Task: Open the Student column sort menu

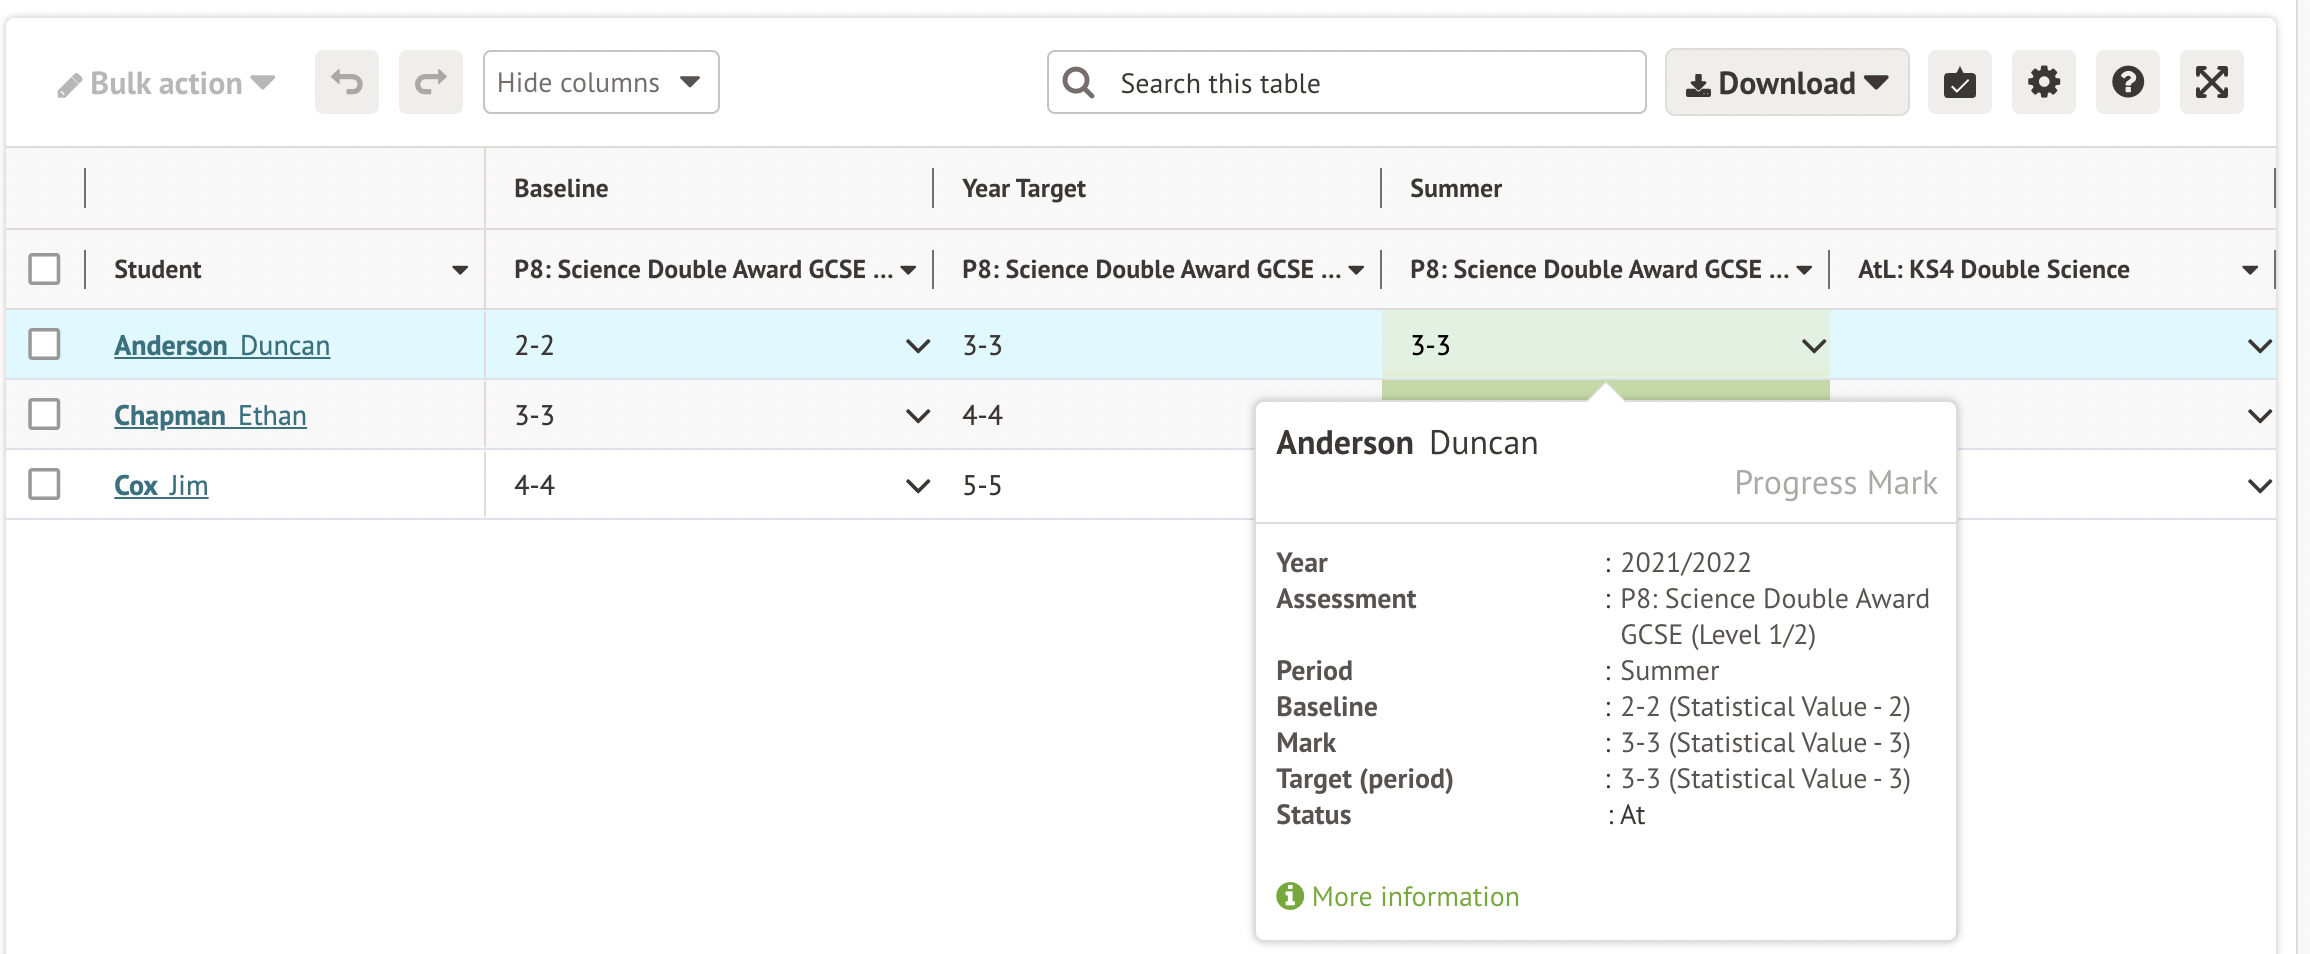Action: pyautogui.click(x=460, y=270)
